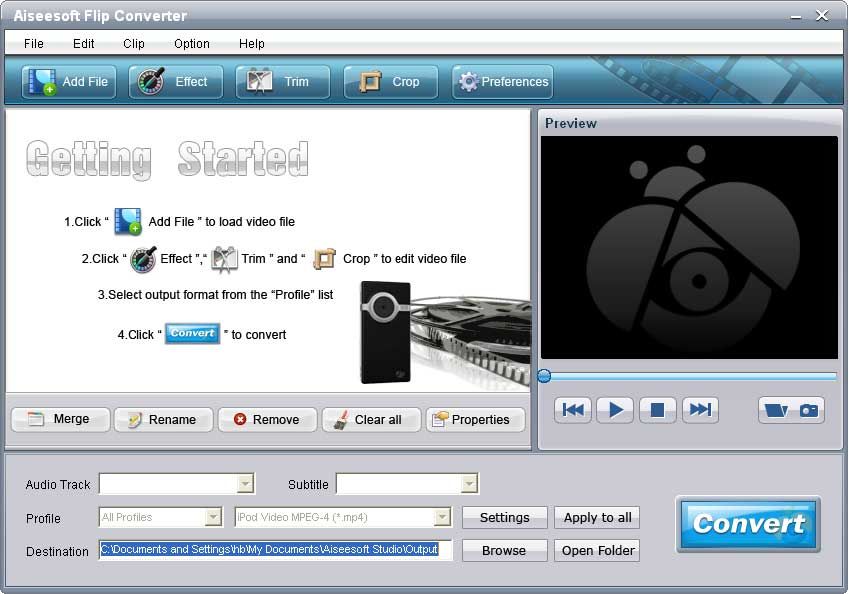Open the snapshot folder icon

point(776,410)
